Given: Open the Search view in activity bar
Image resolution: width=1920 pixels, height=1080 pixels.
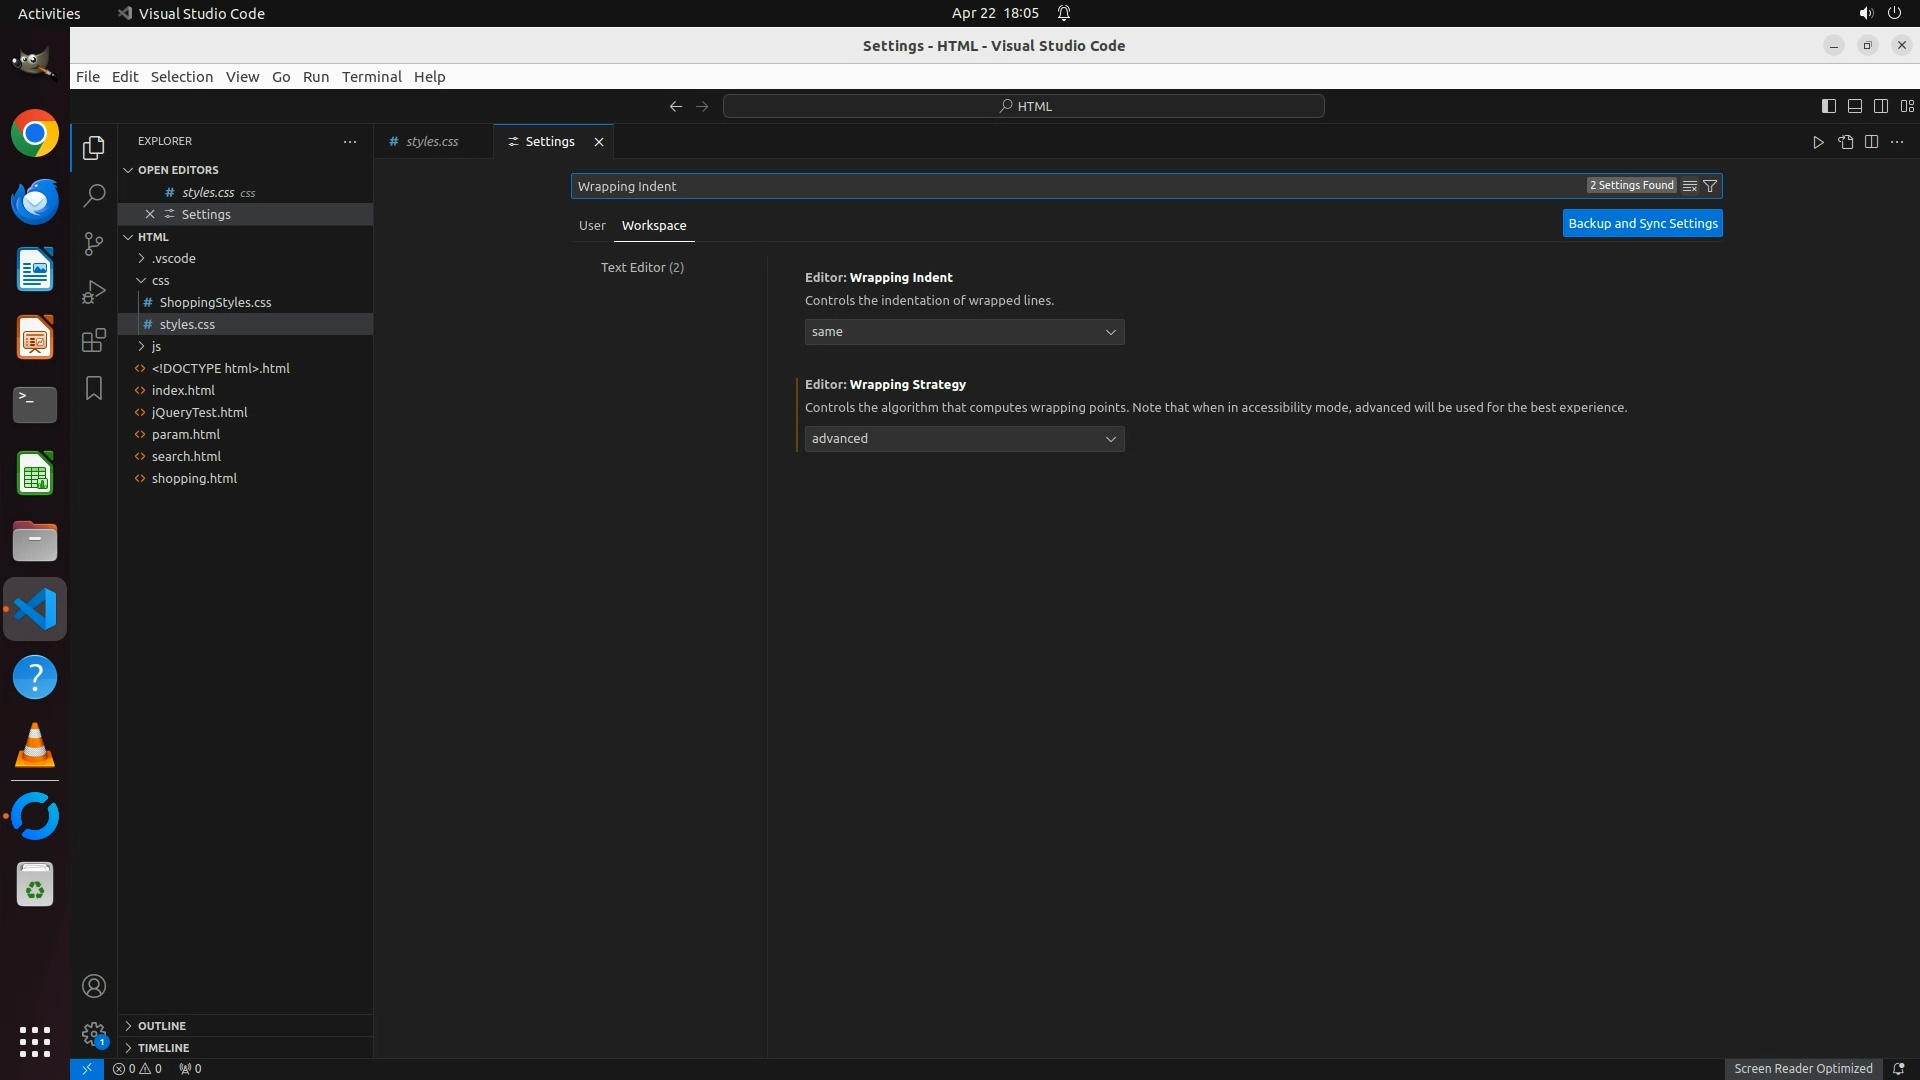Looking at the screenshot, I should [x=94, y=196].
